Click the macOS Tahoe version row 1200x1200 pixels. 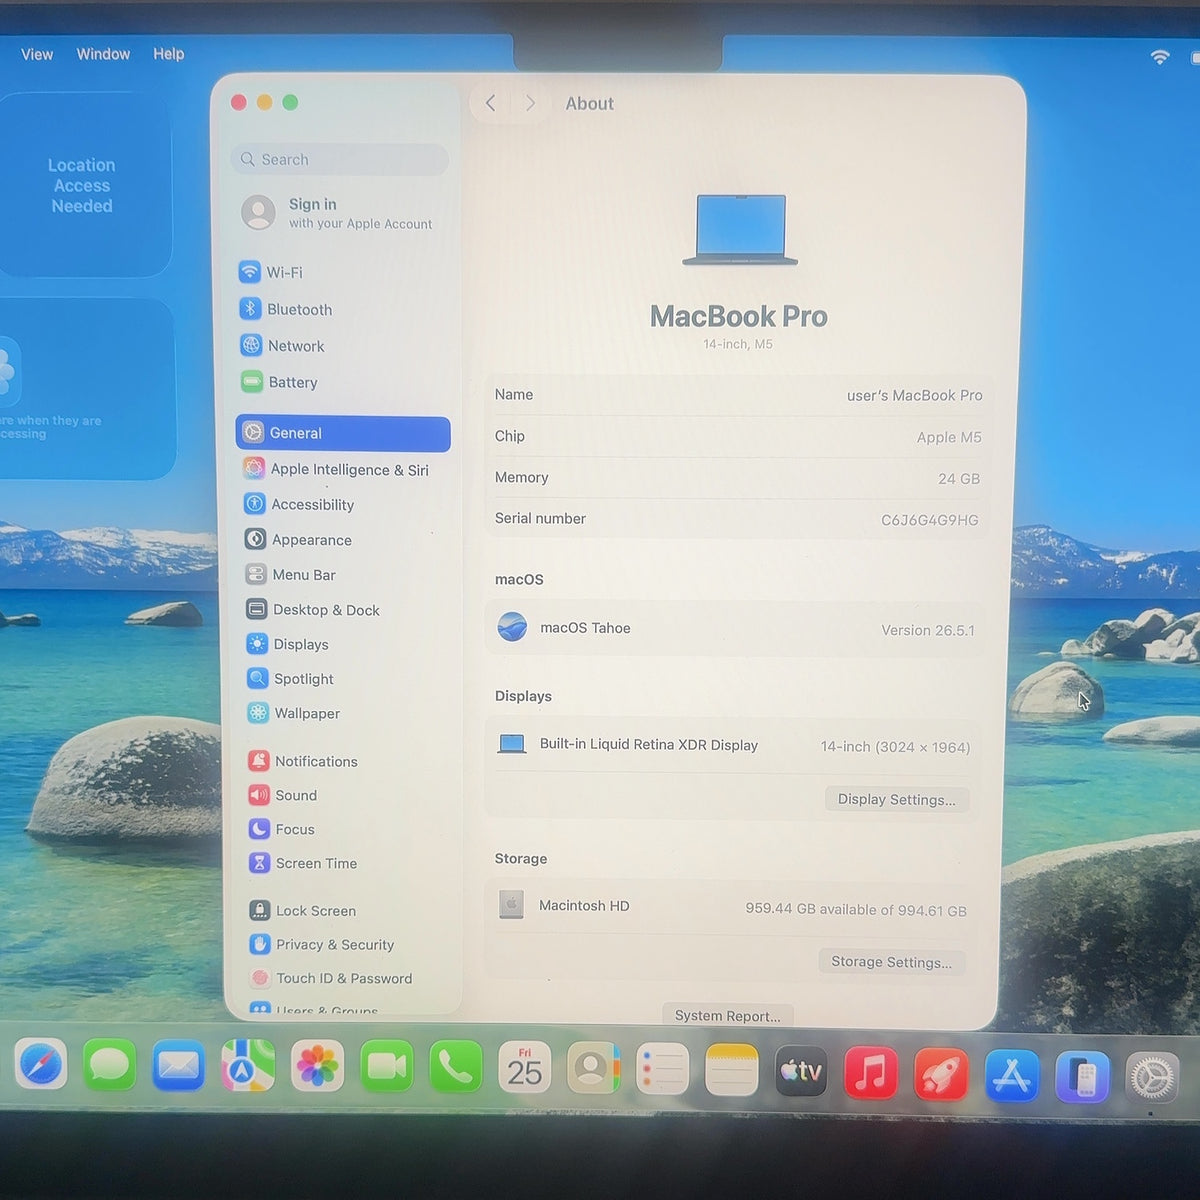(735, 629)
